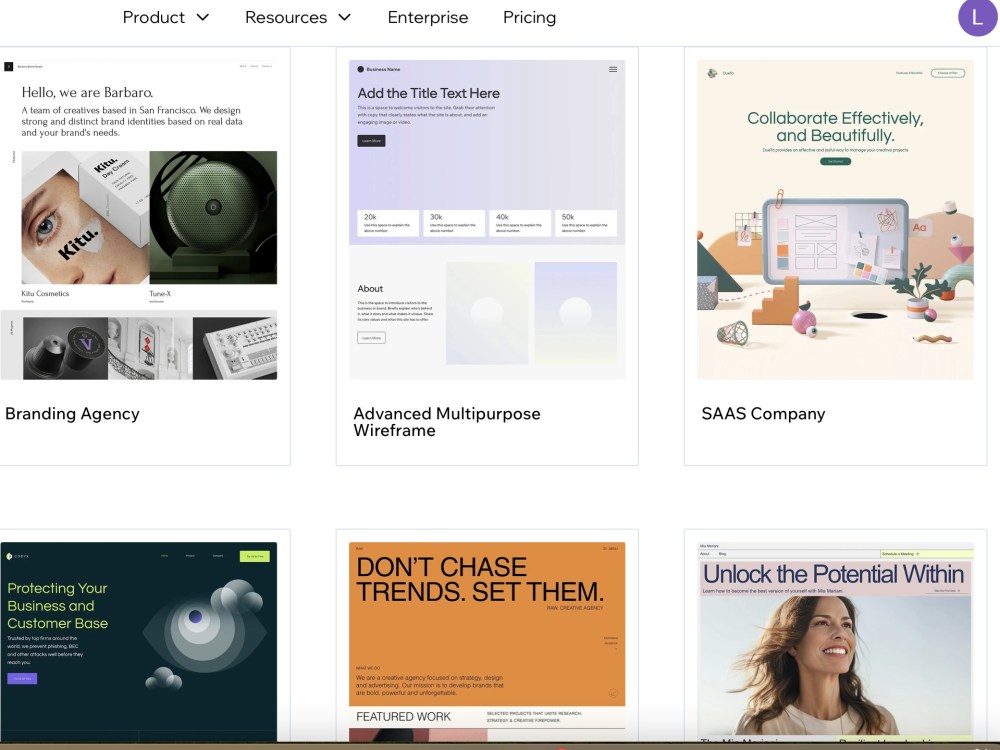Click the Kitu Cosmetics image in preview
1000x750 pixels.
tap(85, 217)
